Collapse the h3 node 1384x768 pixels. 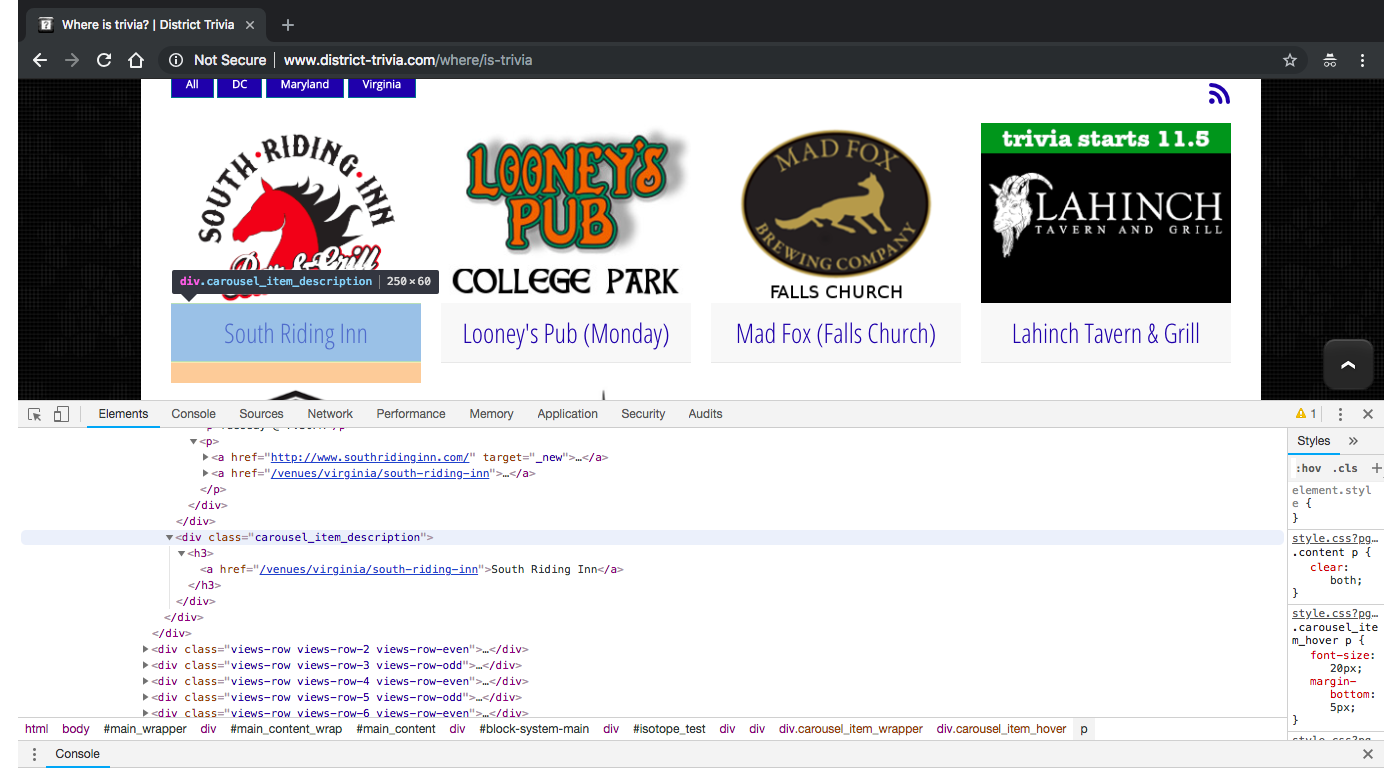click(182, 554)
